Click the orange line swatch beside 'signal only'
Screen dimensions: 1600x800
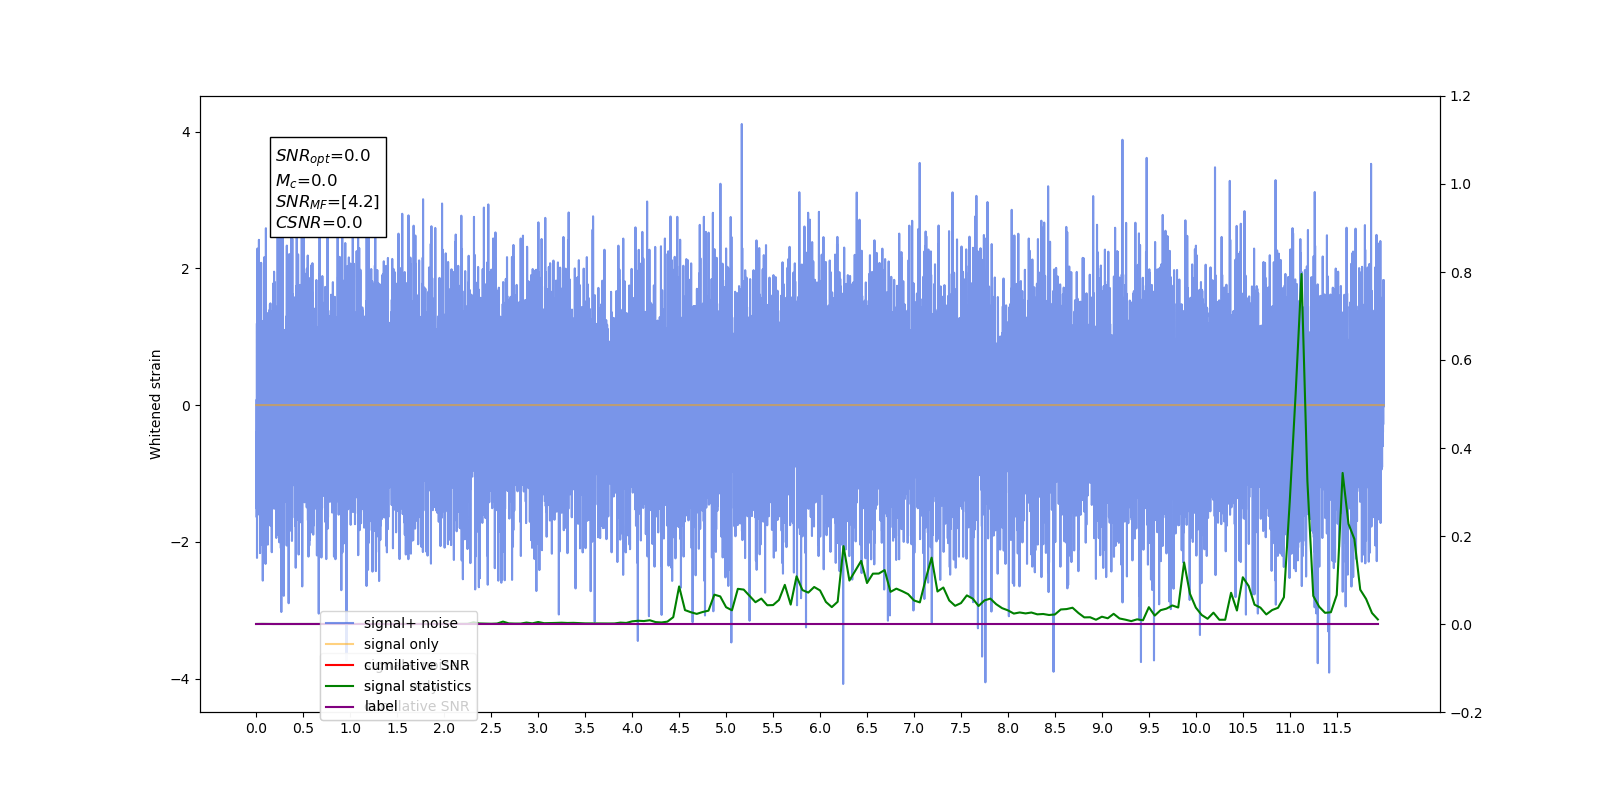[340, 644]
